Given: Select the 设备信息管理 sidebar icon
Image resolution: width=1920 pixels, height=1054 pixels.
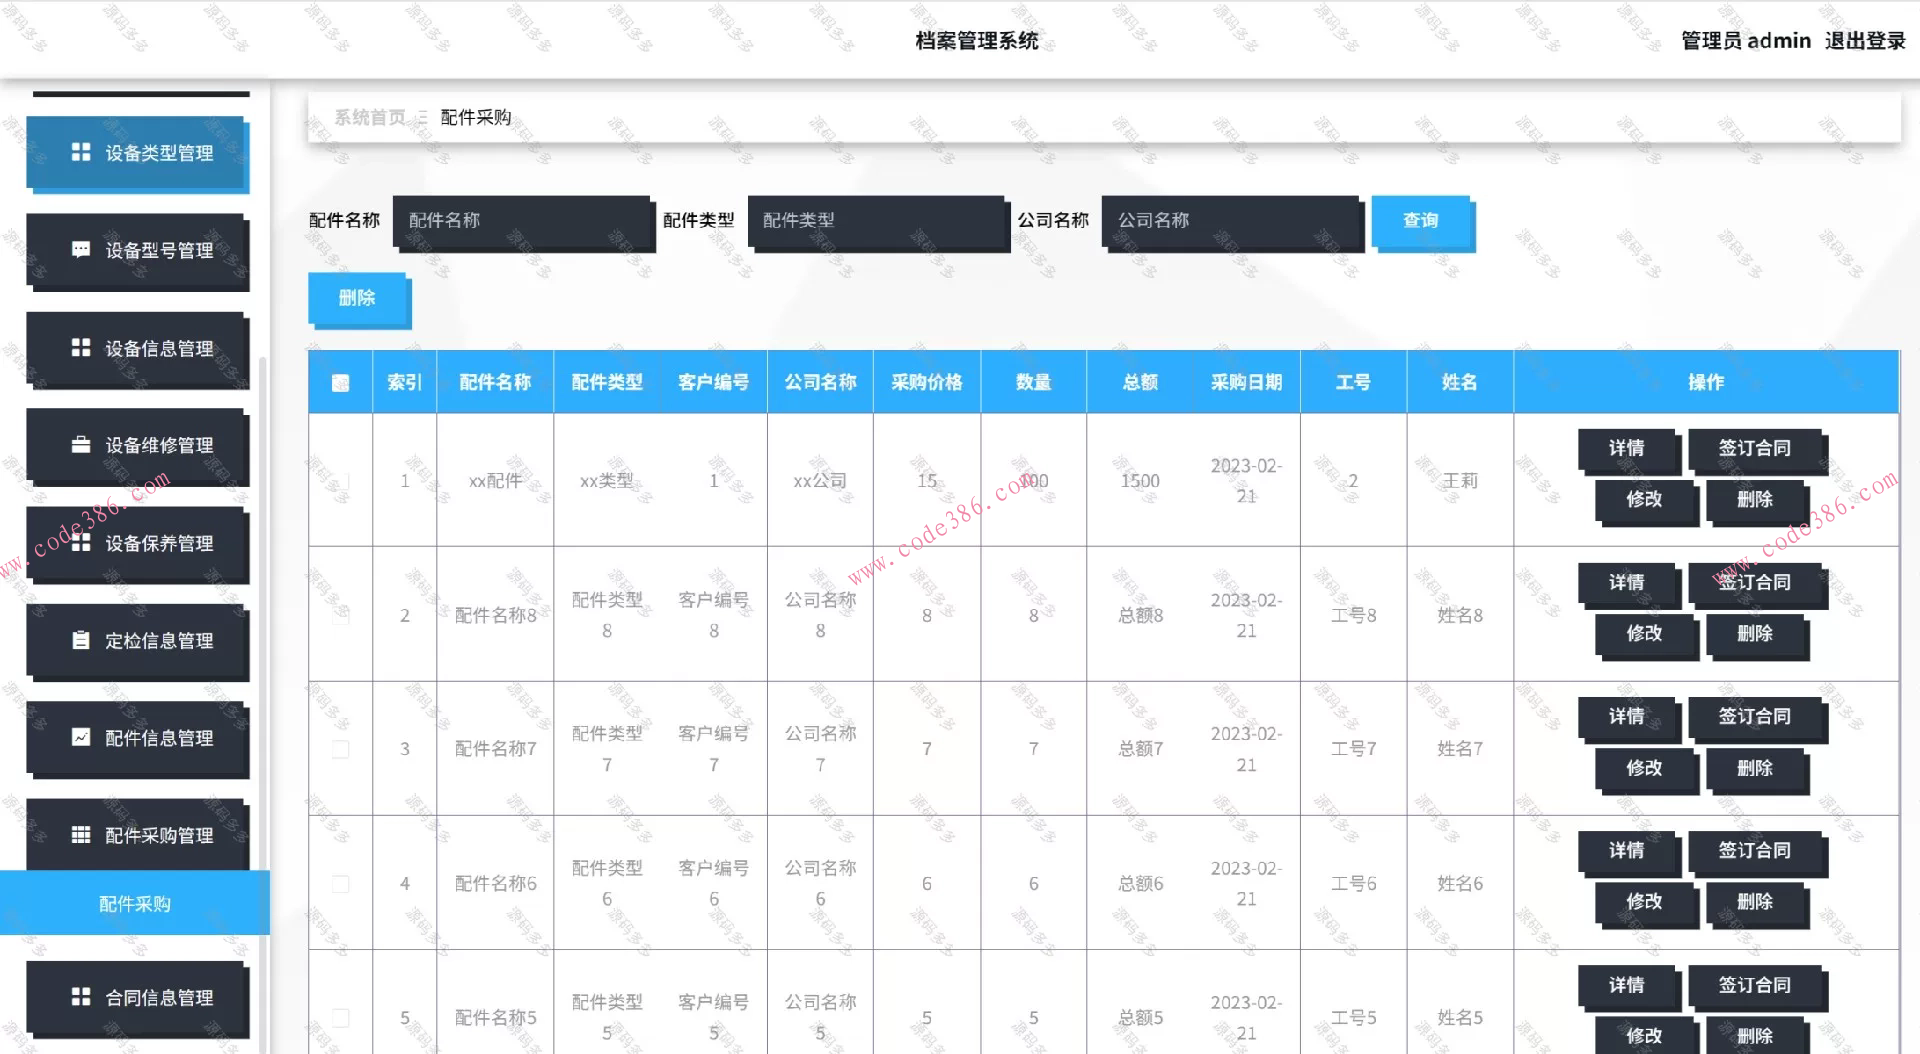Looking at the screenshot, I should tap(82, 348).
